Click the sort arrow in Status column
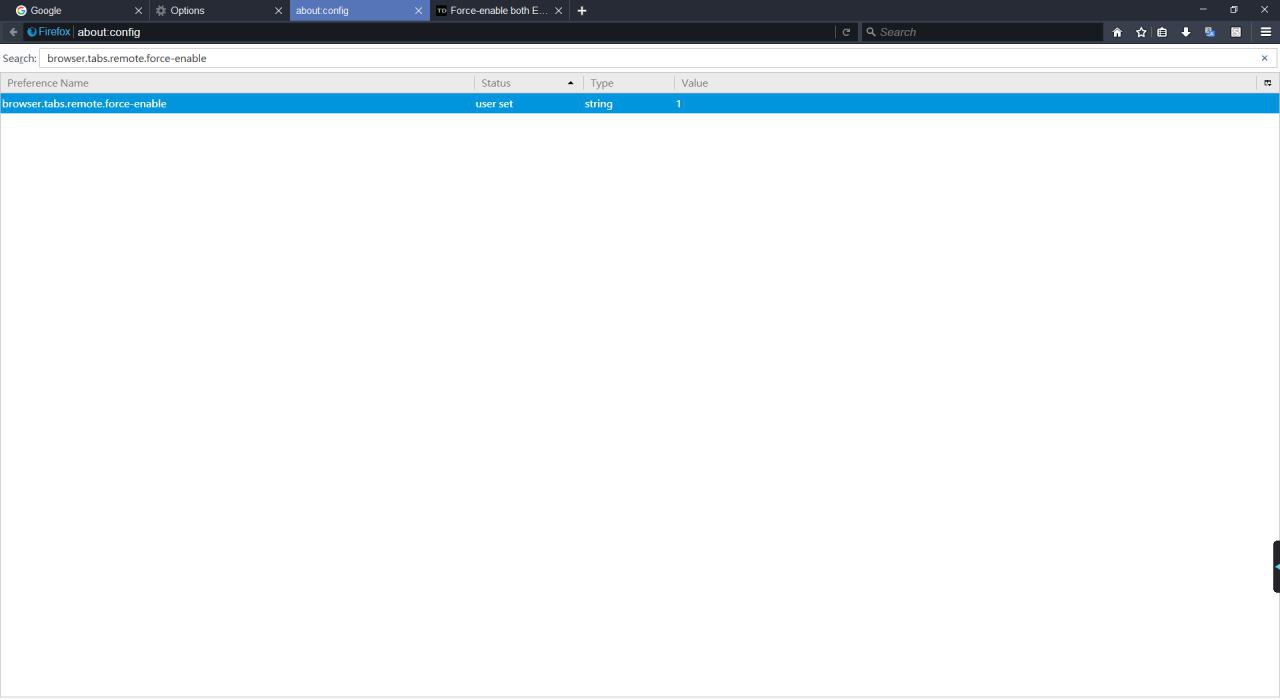The height and width of the screenshot is (700, 1280). [570, 83]
